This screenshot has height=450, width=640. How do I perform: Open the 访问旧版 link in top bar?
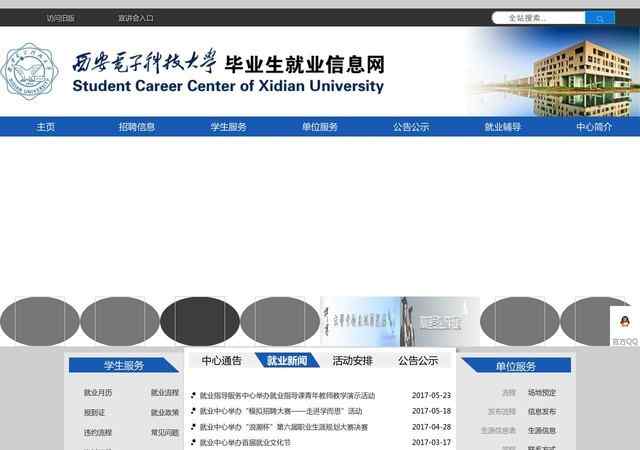tap(60, 18)
